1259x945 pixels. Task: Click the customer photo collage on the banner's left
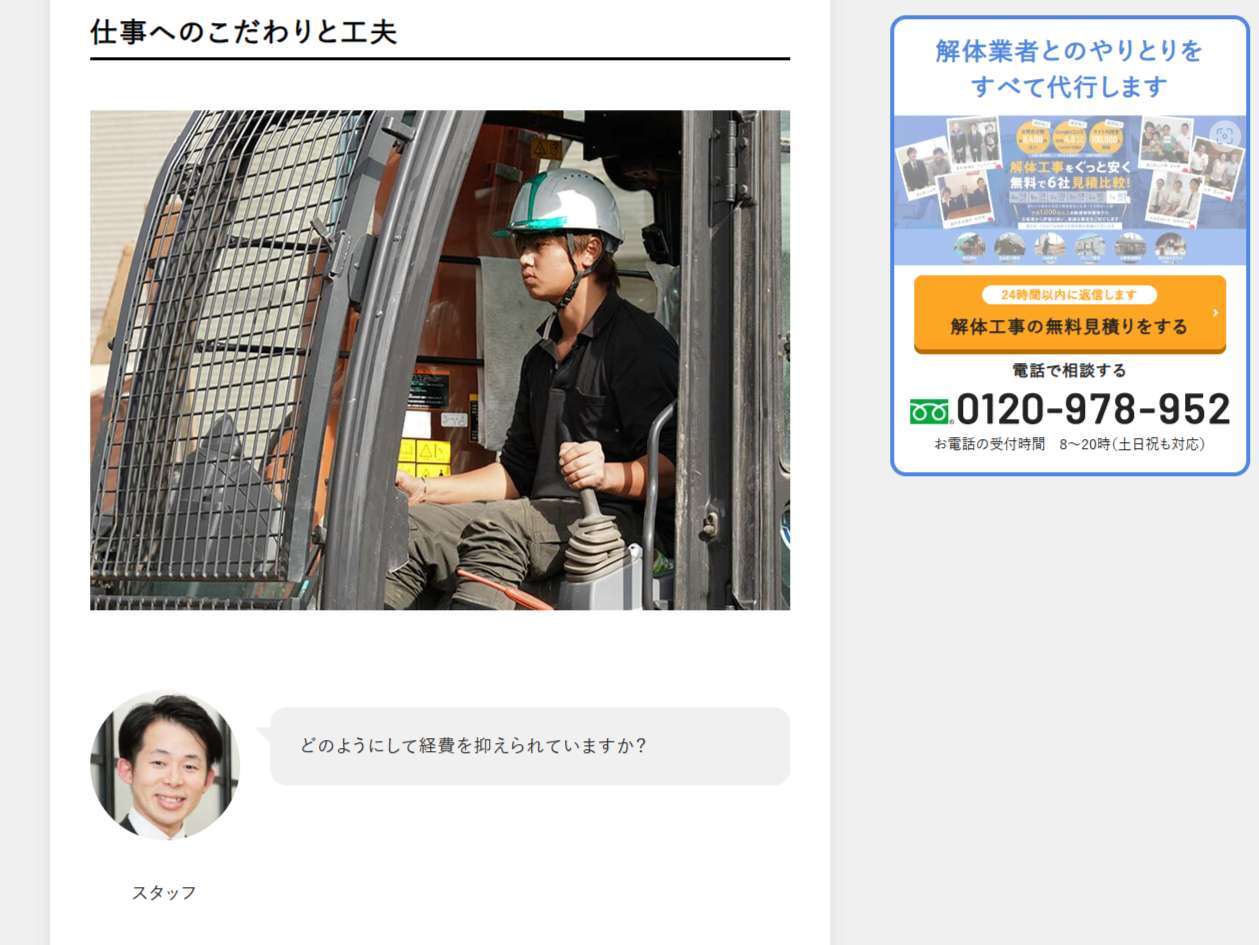948,172
